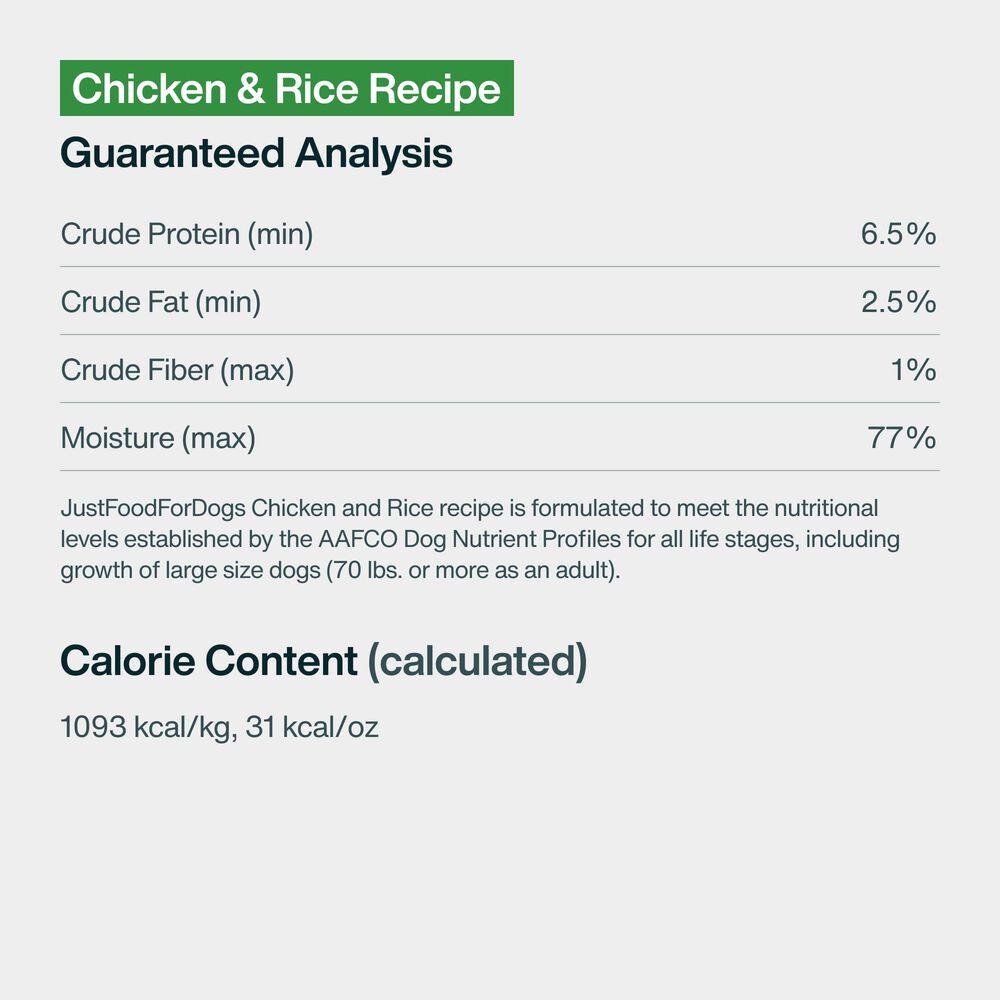Select the 77% moisture value
1000x1000 pixels.
901,438
